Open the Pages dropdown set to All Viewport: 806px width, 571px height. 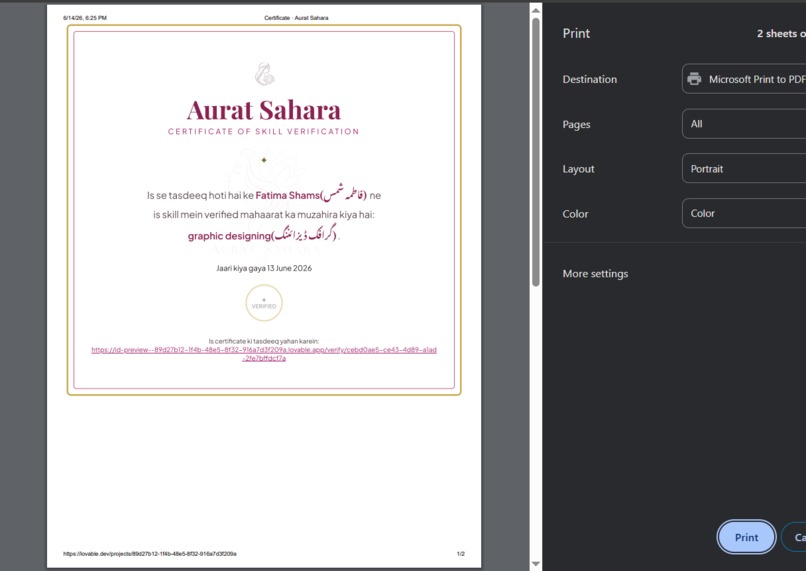[744, 124]
